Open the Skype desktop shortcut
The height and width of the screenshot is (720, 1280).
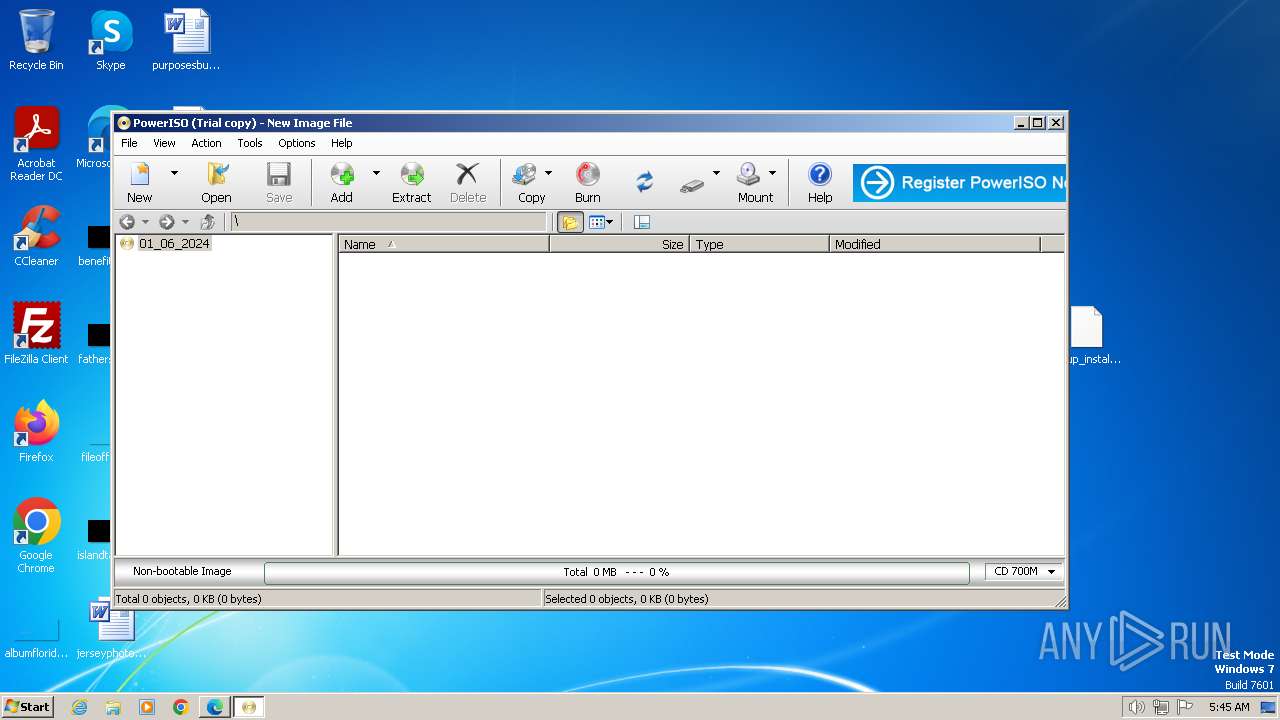[x=110, y=40]
